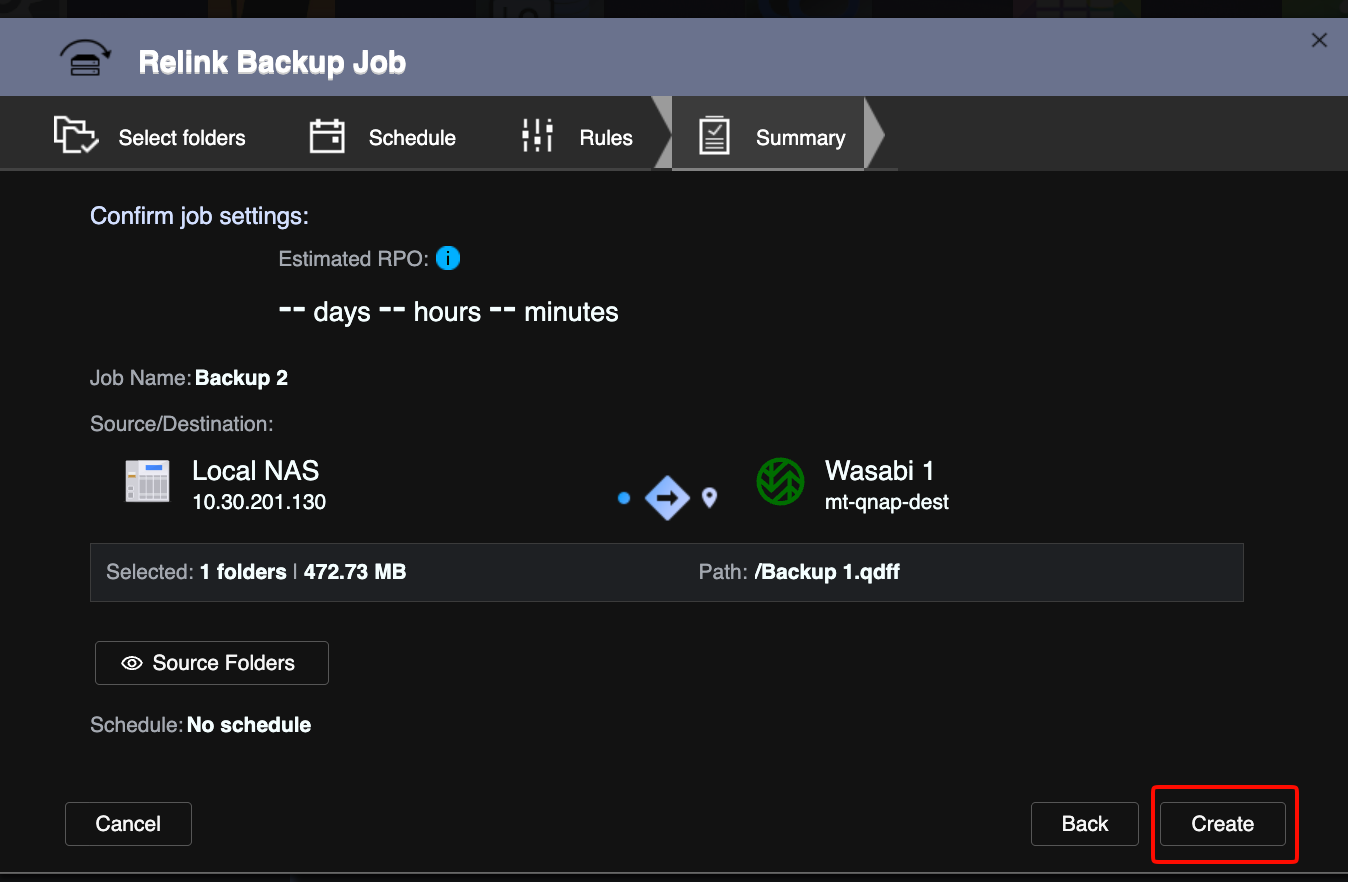The height and width of the screenshot is (882, 1348).
Task: Click the eye icon on Source Folders
Action: pyautogui.click(x=131, y=663)
